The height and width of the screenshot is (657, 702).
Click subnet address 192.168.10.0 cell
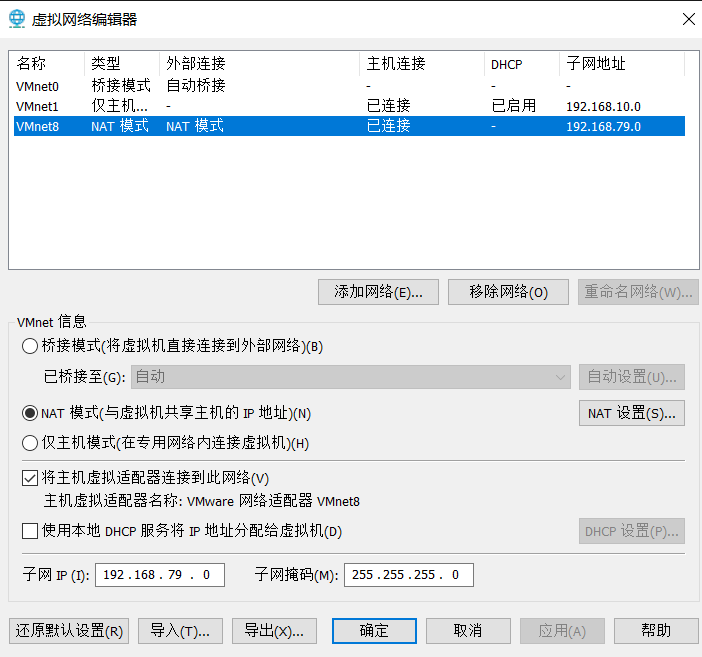point(604,107)
